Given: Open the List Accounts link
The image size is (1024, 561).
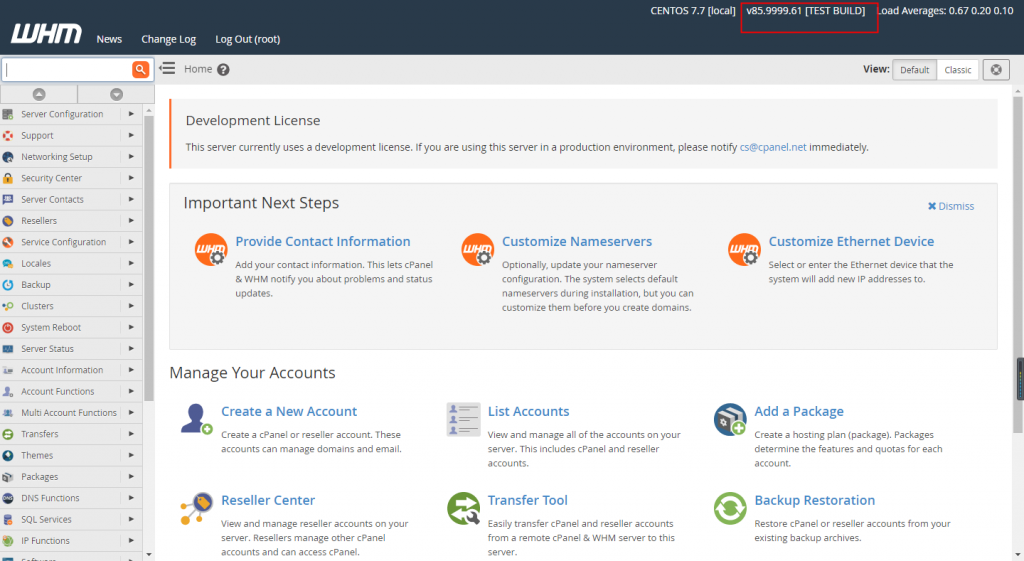Looking at the screenshot, I should [x=528, y=411].
